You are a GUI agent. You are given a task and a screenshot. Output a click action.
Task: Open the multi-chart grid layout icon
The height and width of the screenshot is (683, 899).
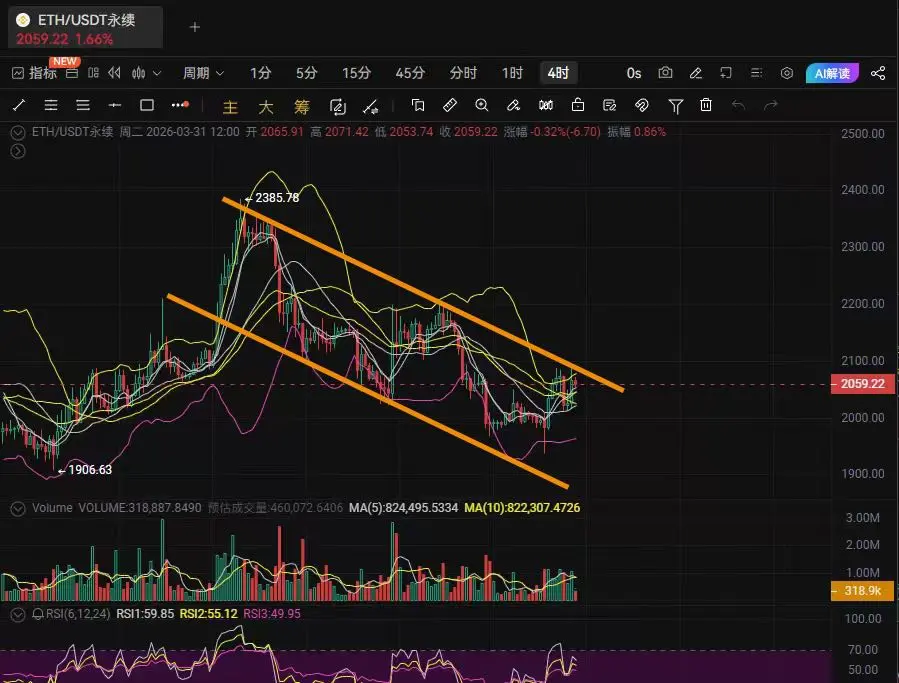coord(93,73)
